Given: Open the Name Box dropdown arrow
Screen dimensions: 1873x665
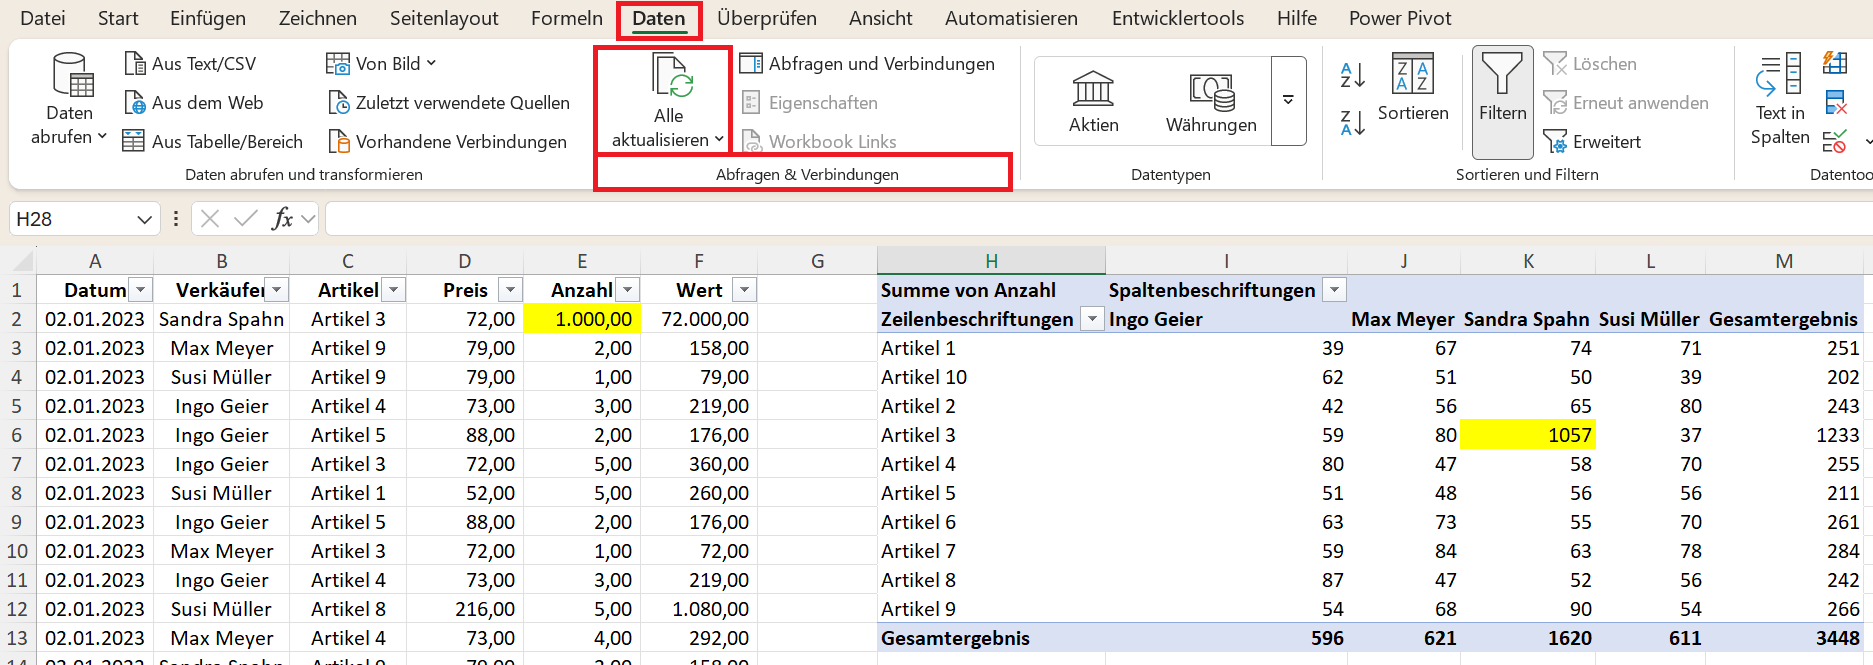Looking at the screenshot, I should 144,219.
